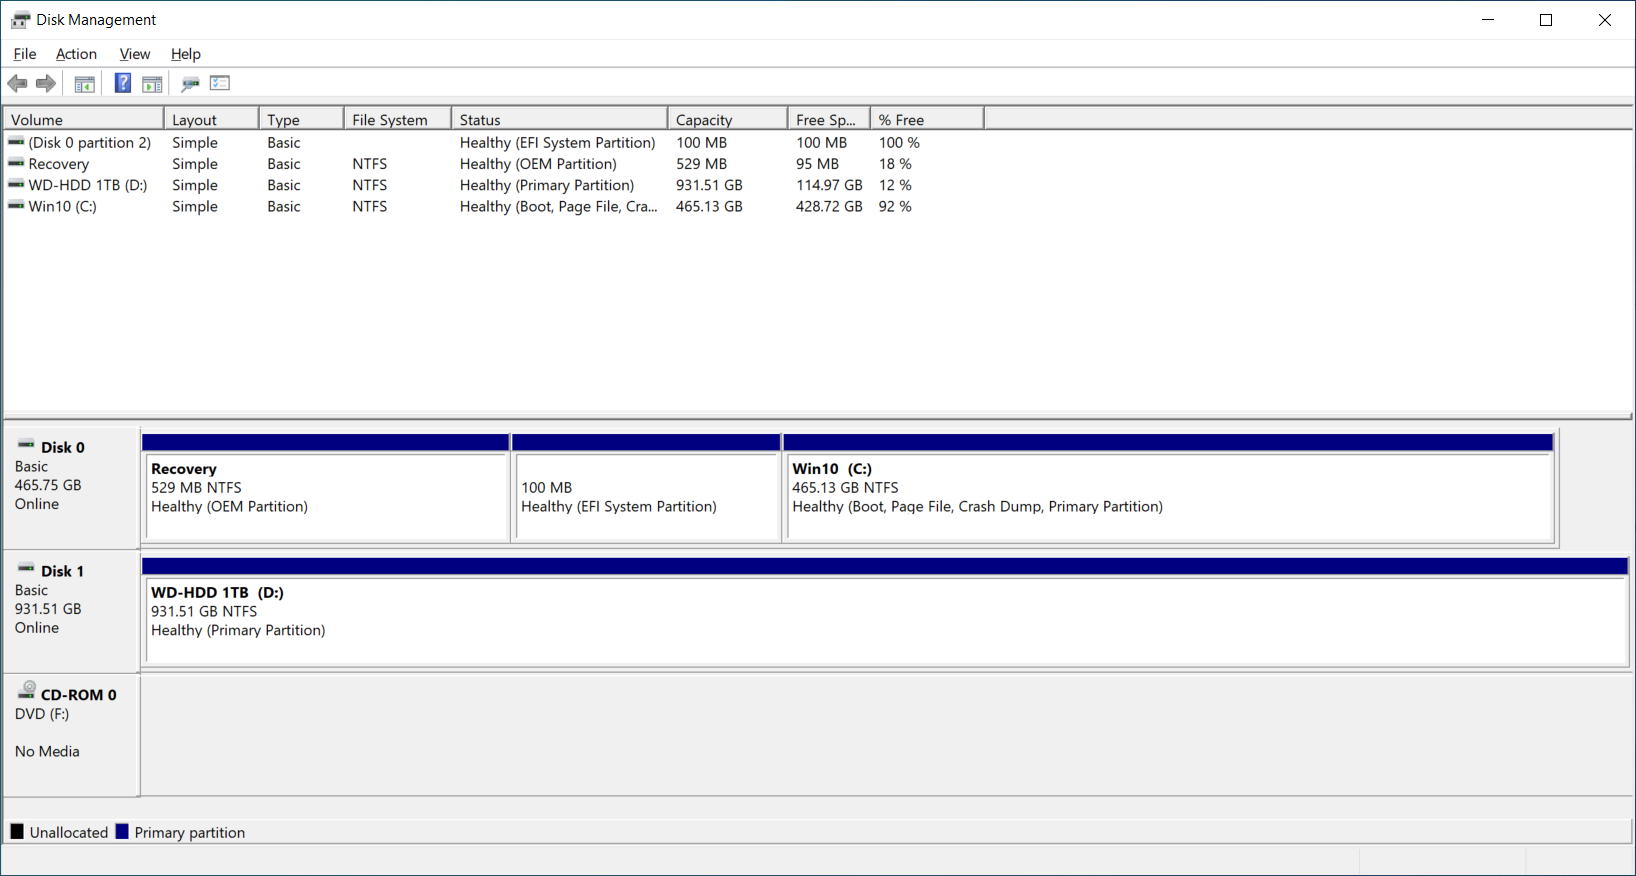This screenshot has height=876, width=1636.
Task: Sort by the Layout column header
Action: point(212,119)
